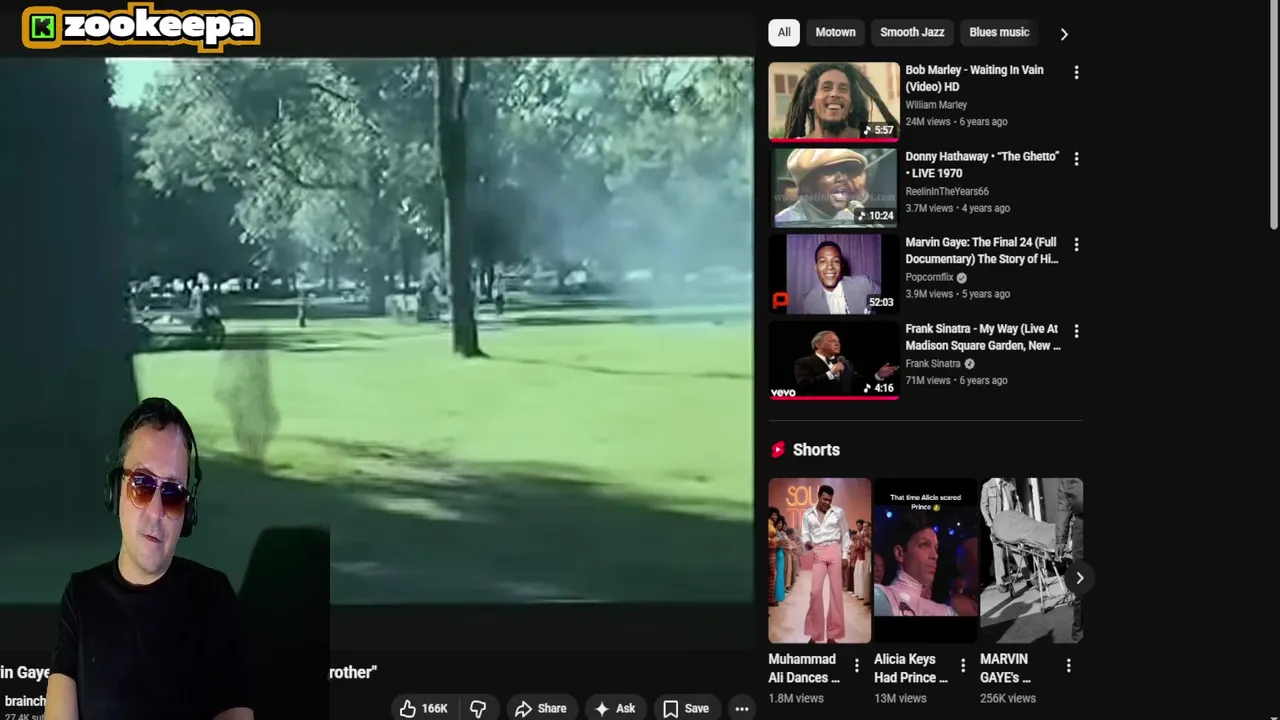The height and width of the screenshot is (720, 1280).
Task: Click the Ask button with sparkle
Action: pyautogui.click(x=615, y=708)
